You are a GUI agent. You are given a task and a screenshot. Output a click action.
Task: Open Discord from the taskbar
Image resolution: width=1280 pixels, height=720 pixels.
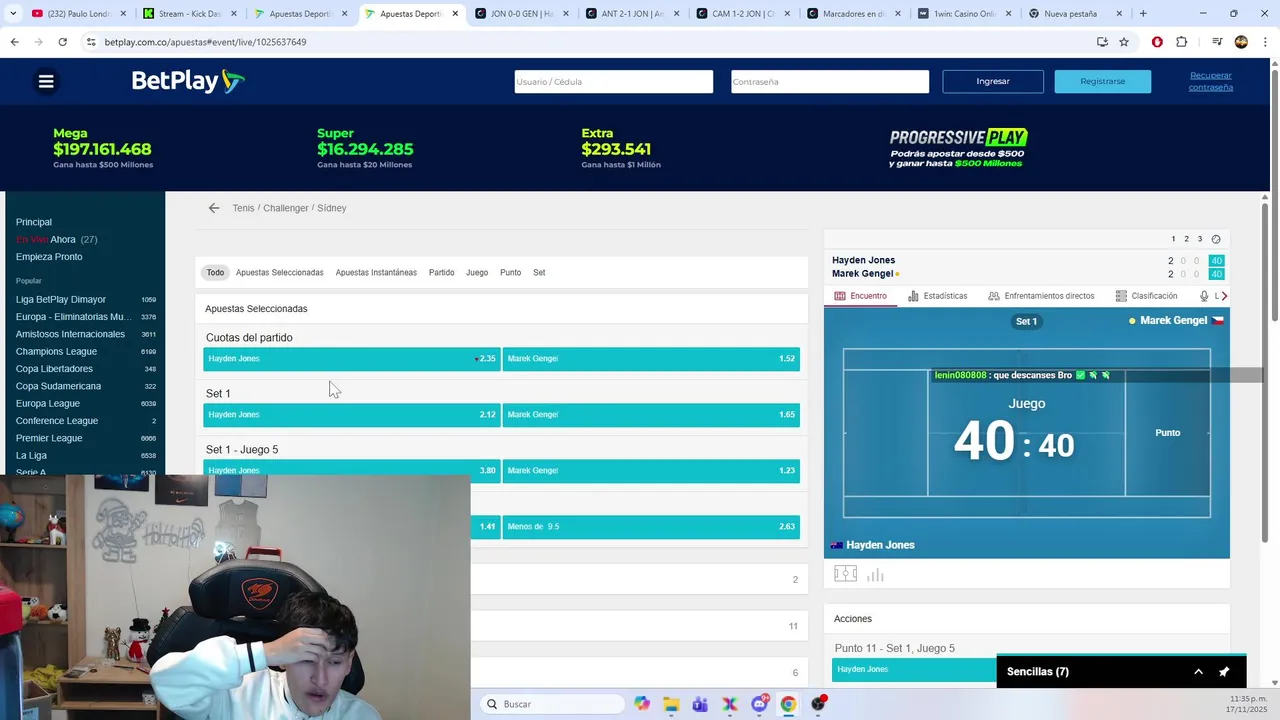(x=759, y=704)
